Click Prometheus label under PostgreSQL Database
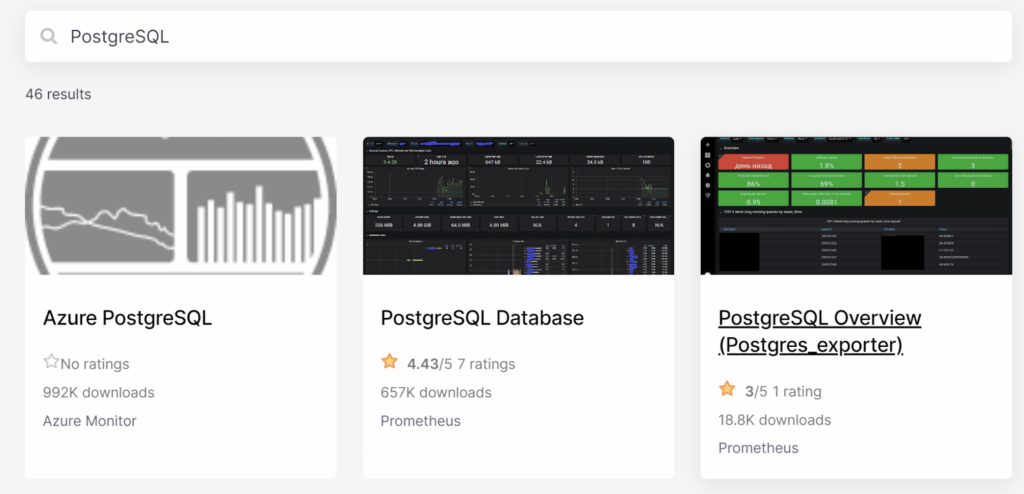Viewport: 1024px width, 494px height. point(420,421)
